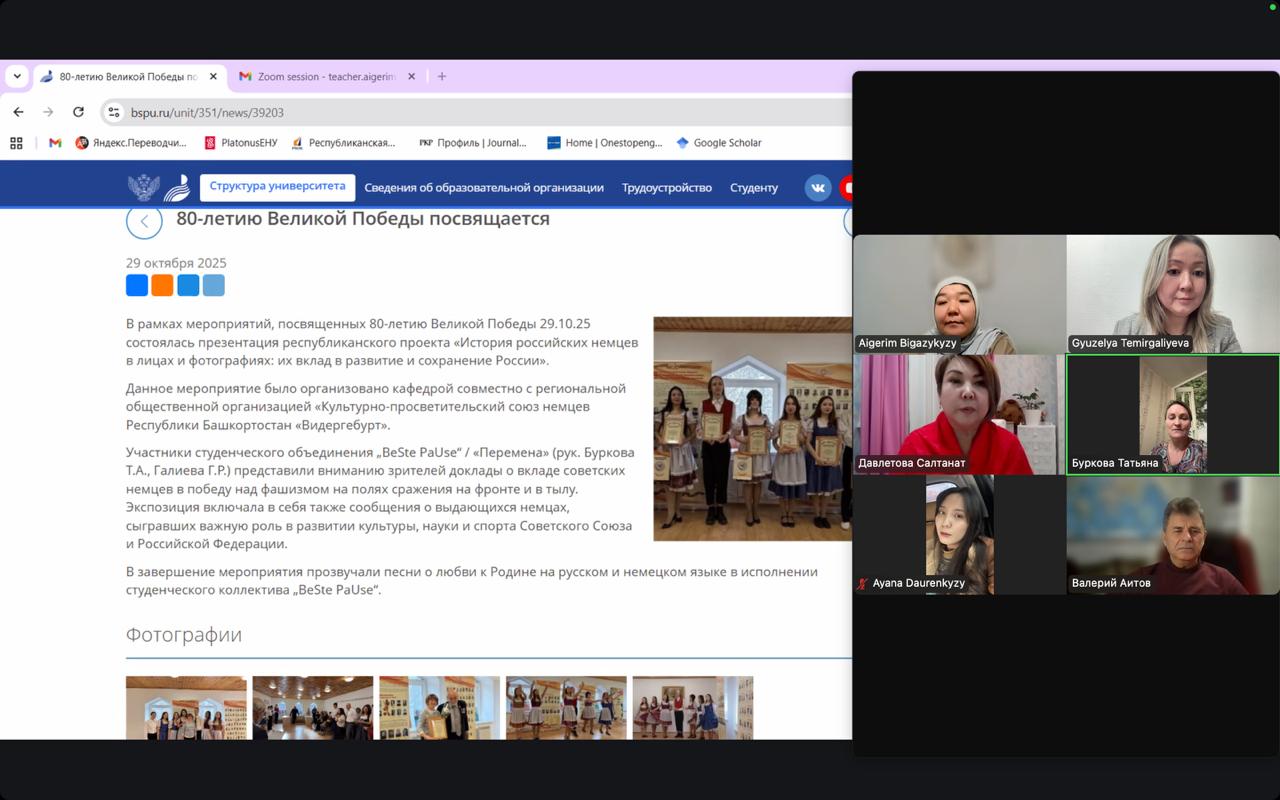Image resolution: width=1280 pixels, height=800 pixels.
Task: Select Буркова Татьяна's video tile
Action: pyautogui.click(x=1172, y=414)
